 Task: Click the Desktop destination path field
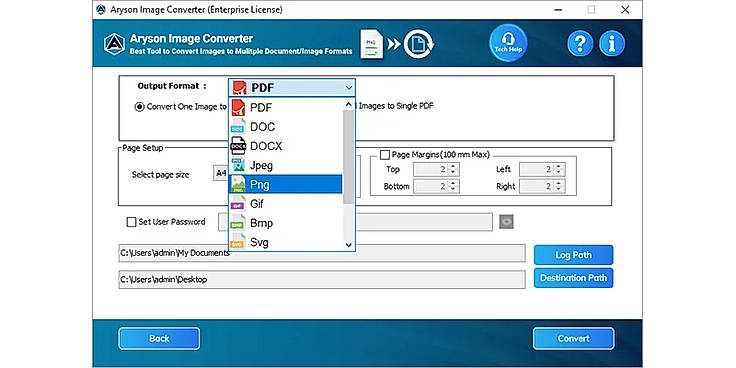[322, 279]
